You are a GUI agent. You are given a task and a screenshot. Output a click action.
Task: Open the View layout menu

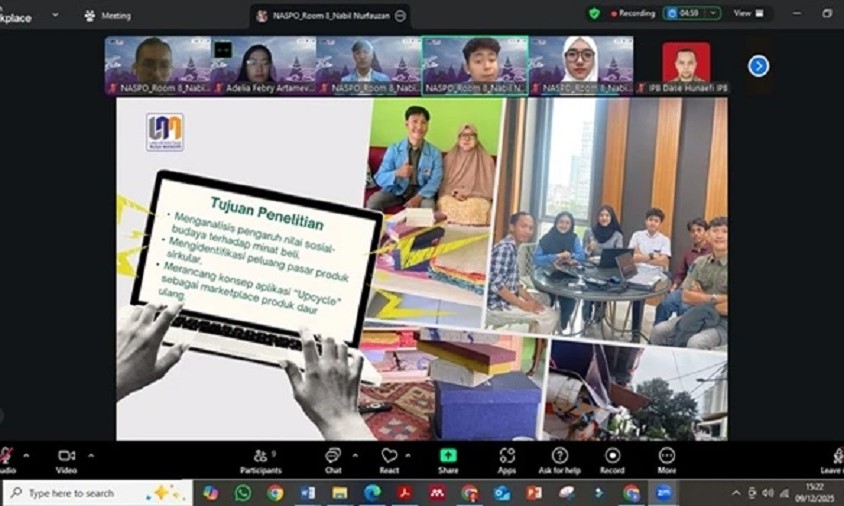coord(749,13)
